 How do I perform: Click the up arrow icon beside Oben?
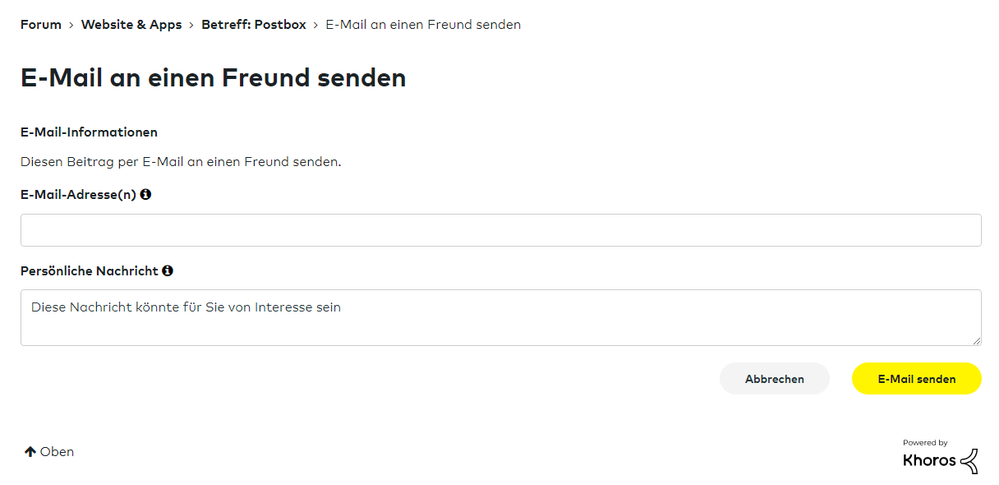click(30, 452)
